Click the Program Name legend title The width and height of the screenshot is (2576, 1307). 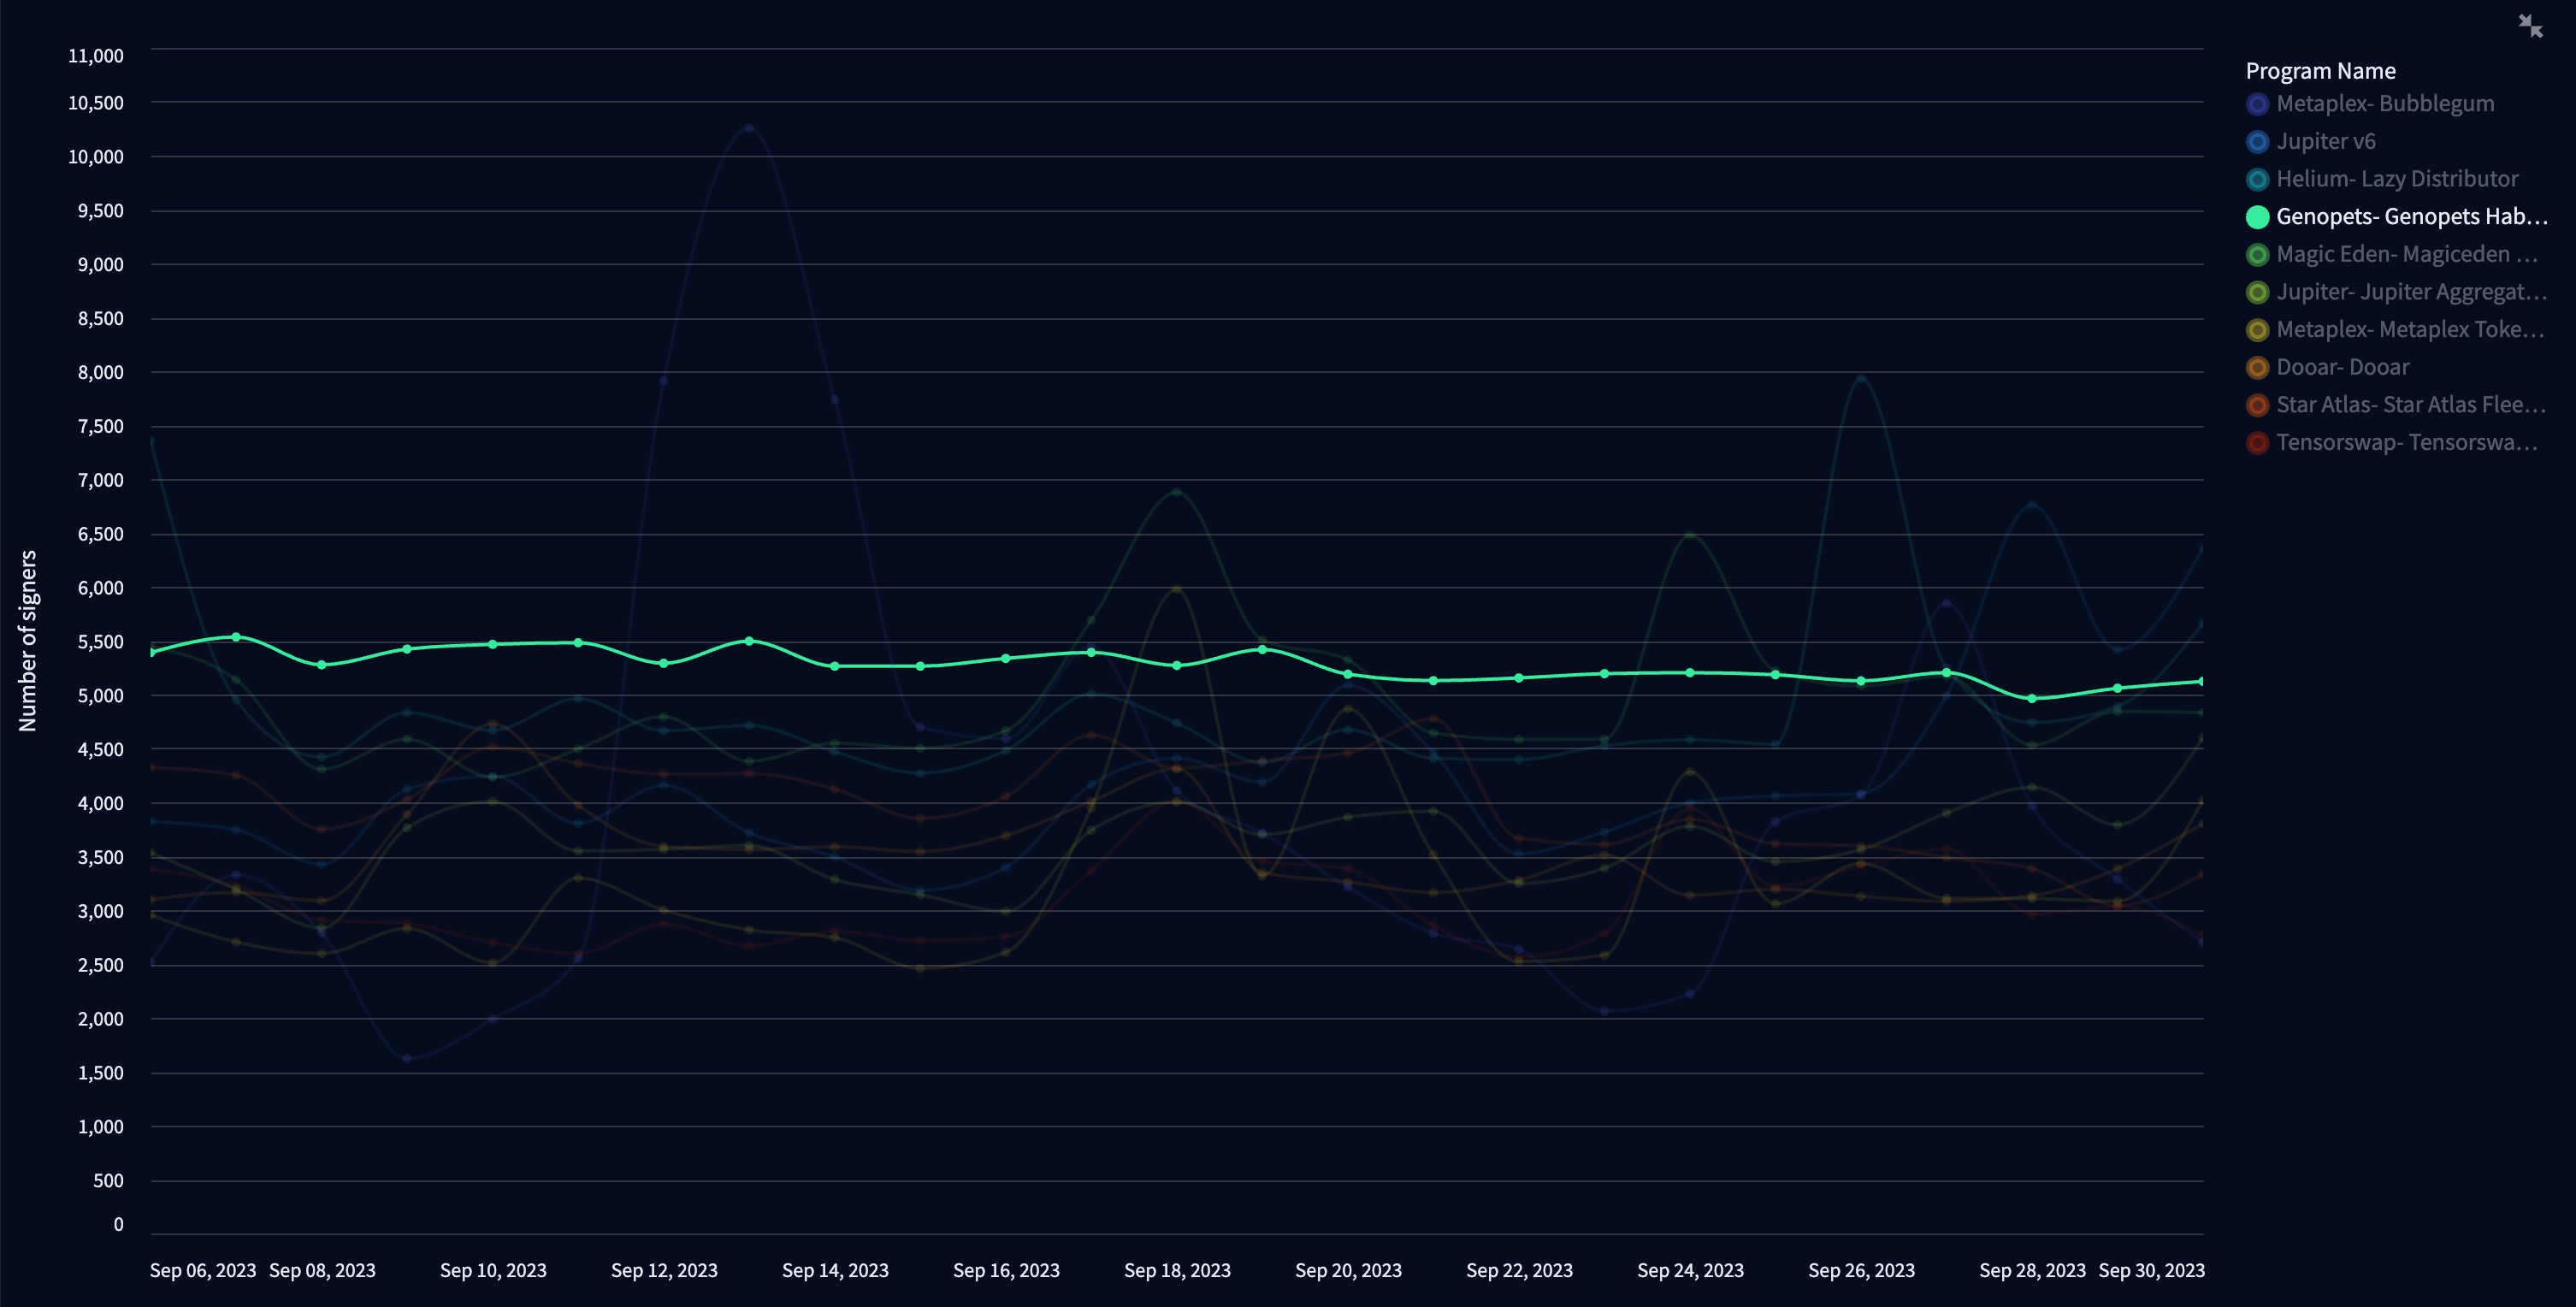pos(2320,71)
